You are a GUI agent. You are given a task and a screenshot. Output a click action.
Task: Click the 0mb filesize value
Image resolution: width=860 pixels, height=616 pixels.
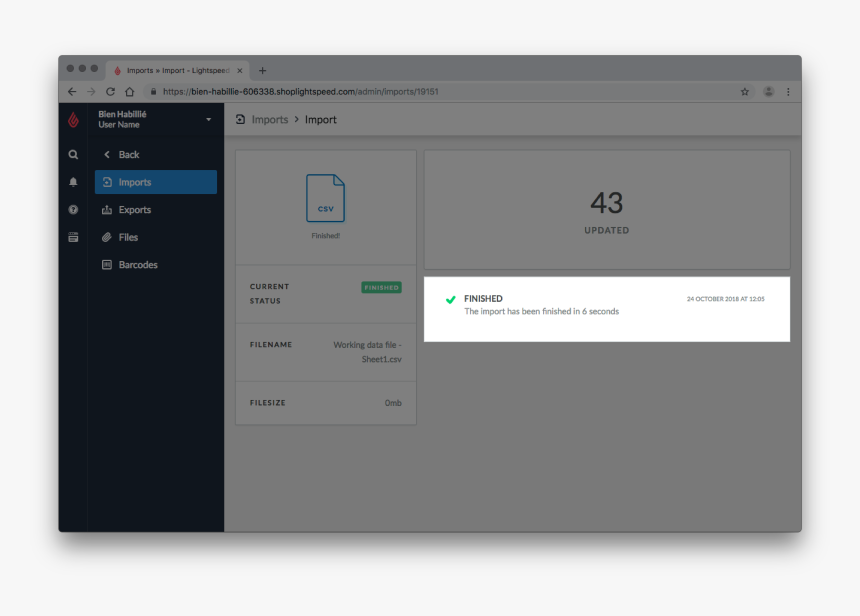click(393, 403)
